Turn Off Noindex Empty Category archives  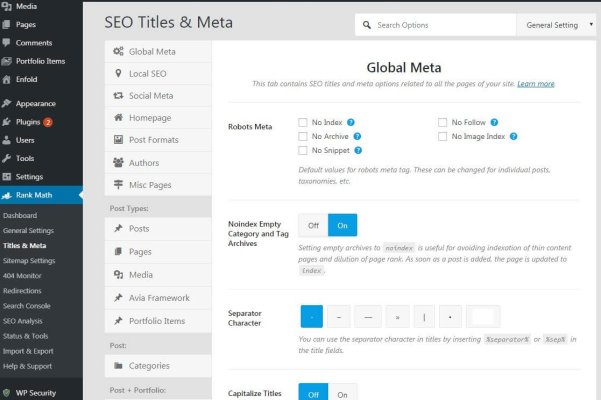tap(313, 225)
